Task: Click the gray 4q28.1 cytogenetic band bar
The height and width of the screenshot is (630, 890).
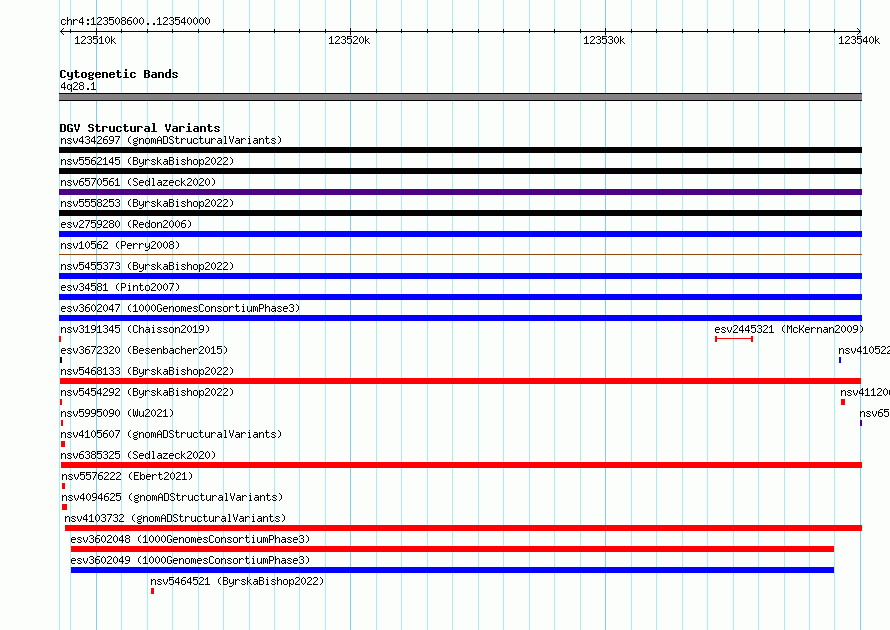Action: pos(460,97)
